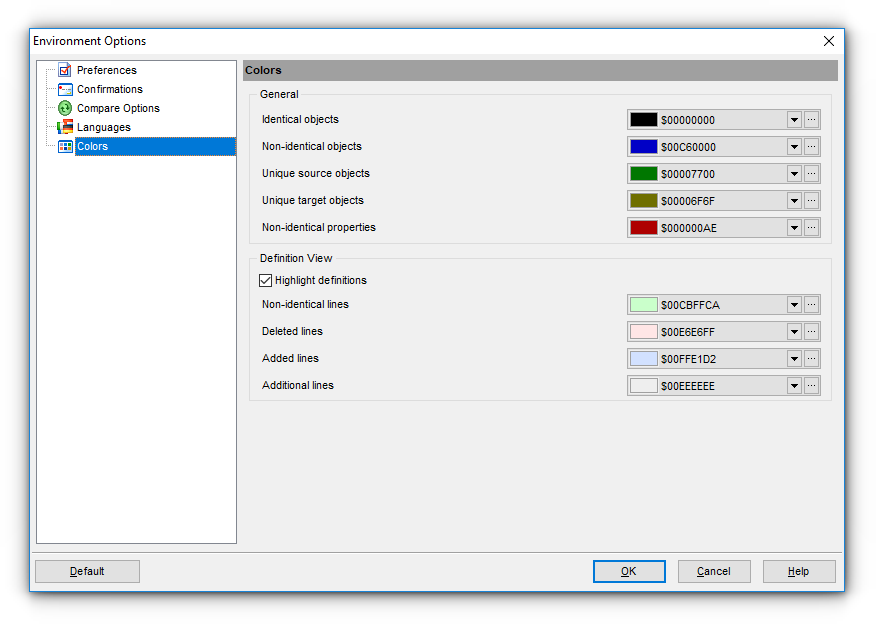Expand the Non-identical properties color dropdown
Screen dimensions: 876x624
pos(794,228)
